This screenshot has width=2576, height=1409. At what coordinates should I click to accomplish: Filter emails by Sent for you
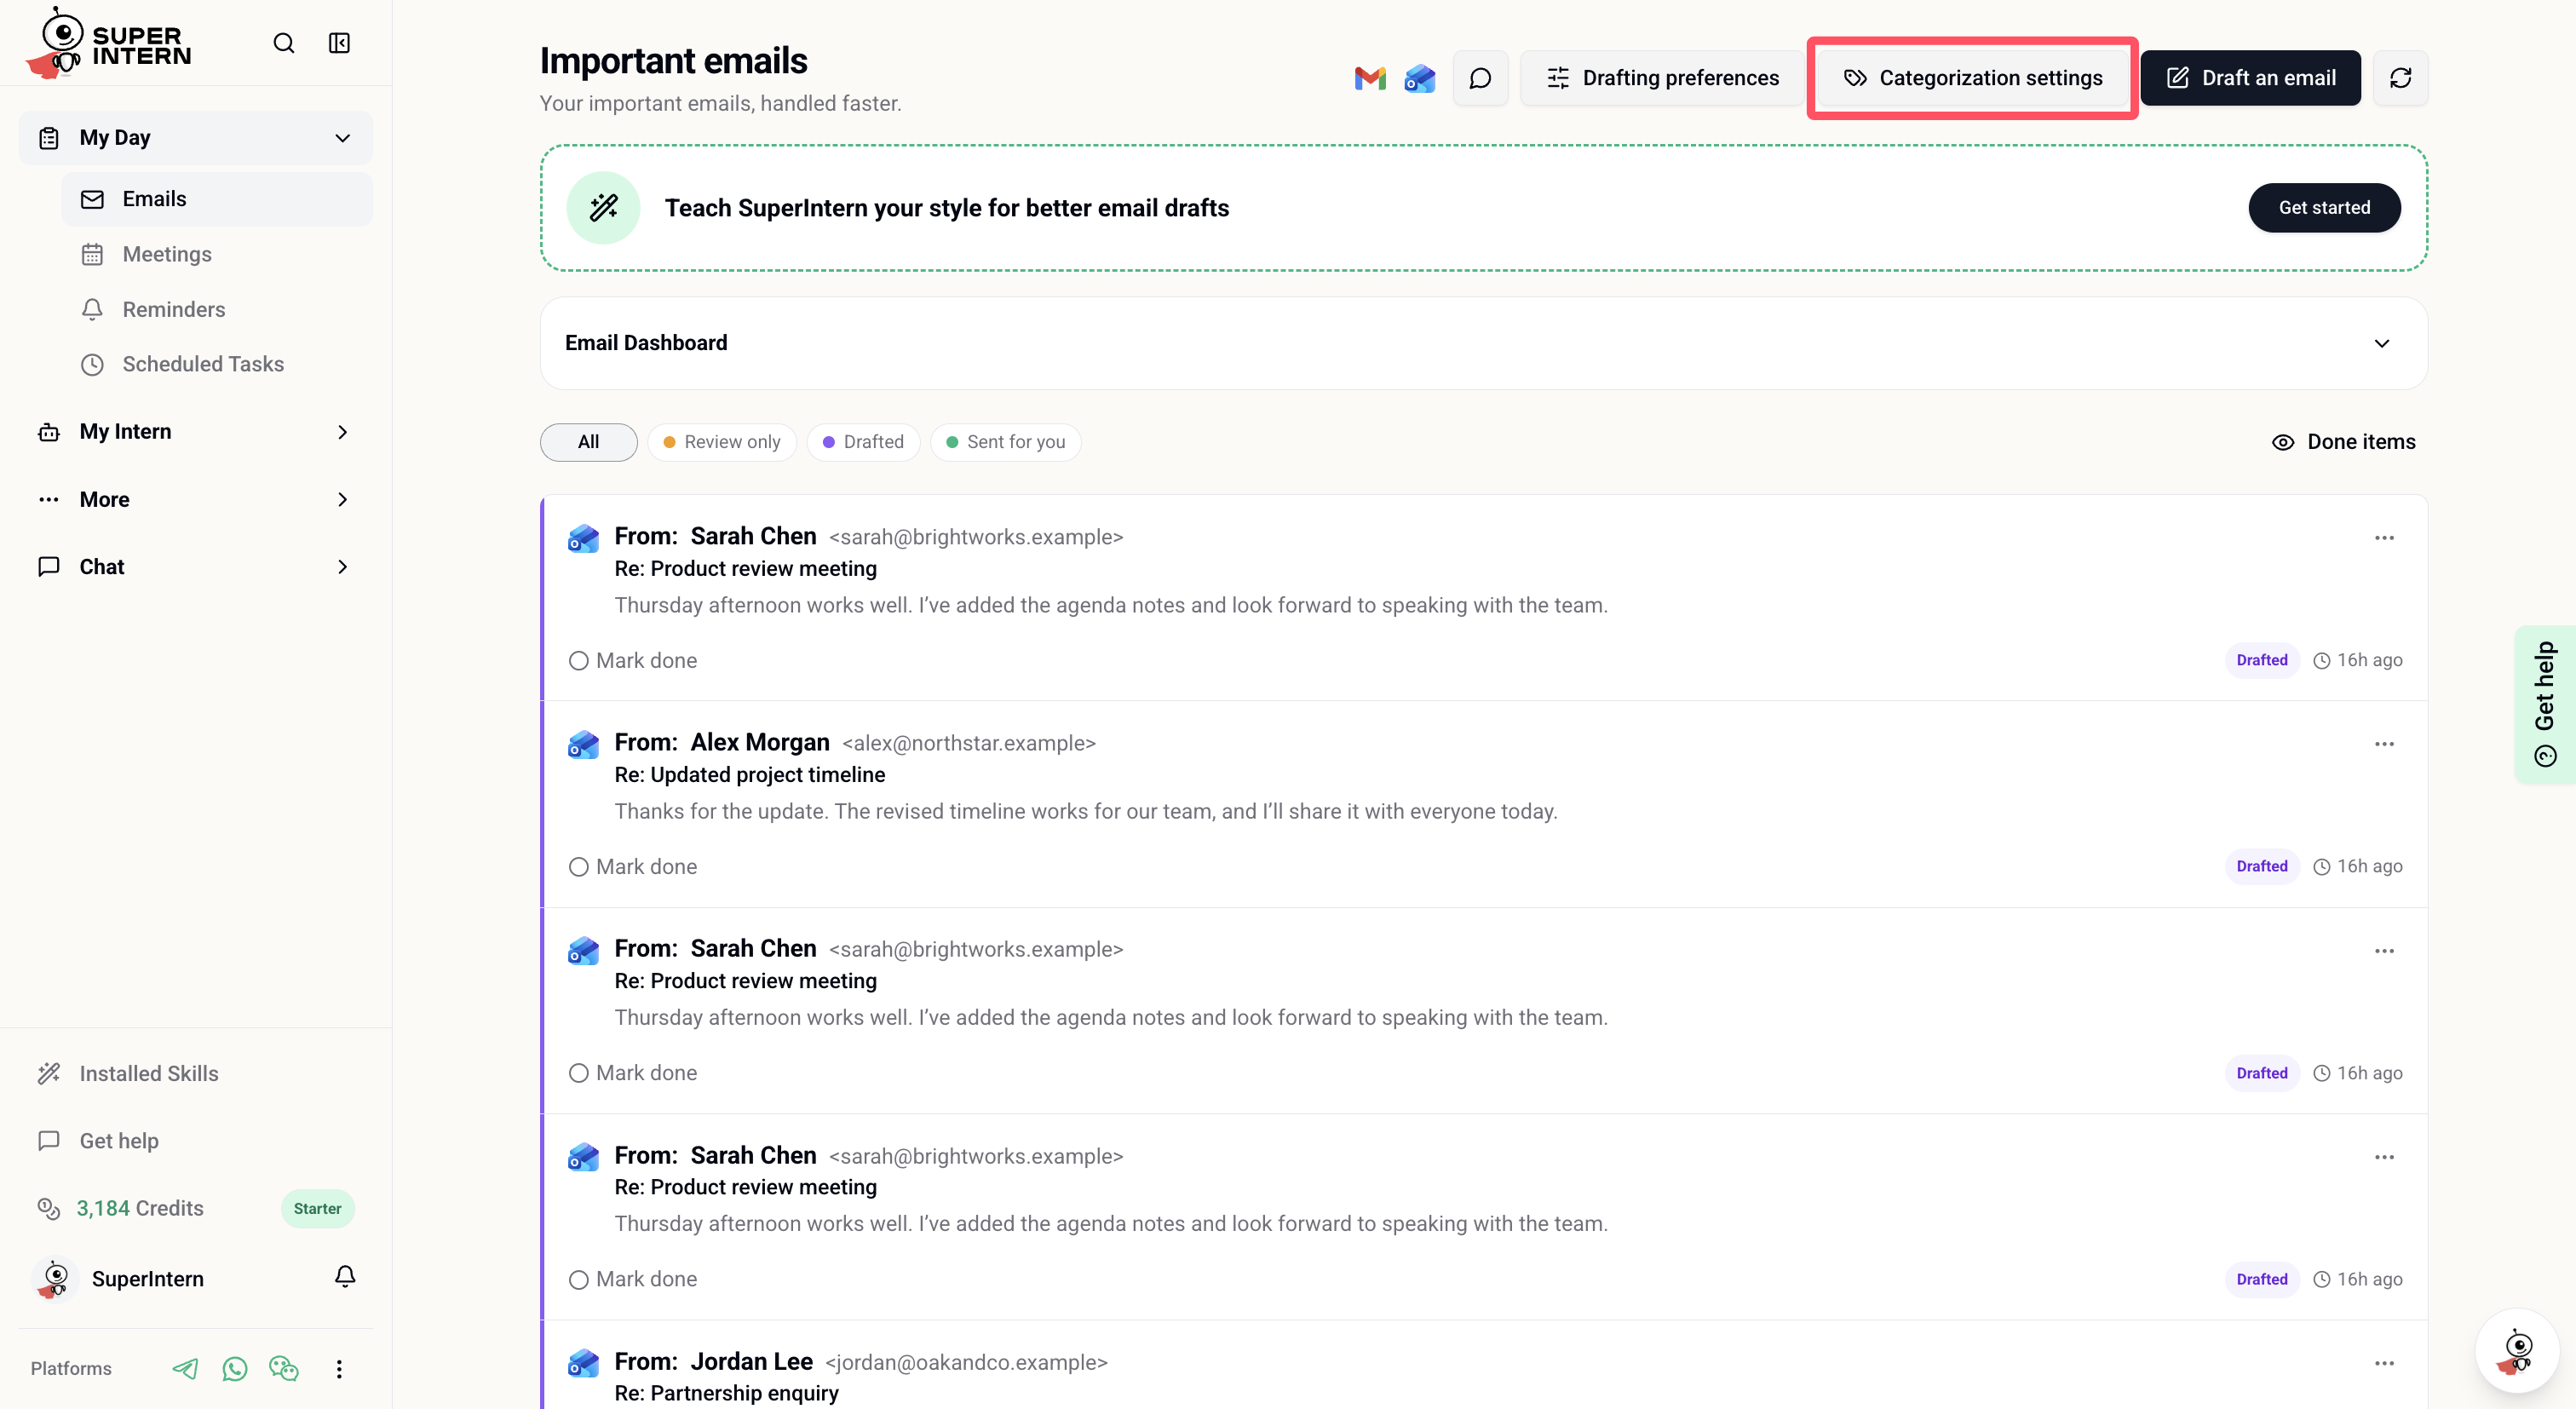[x=1005, y=442]
